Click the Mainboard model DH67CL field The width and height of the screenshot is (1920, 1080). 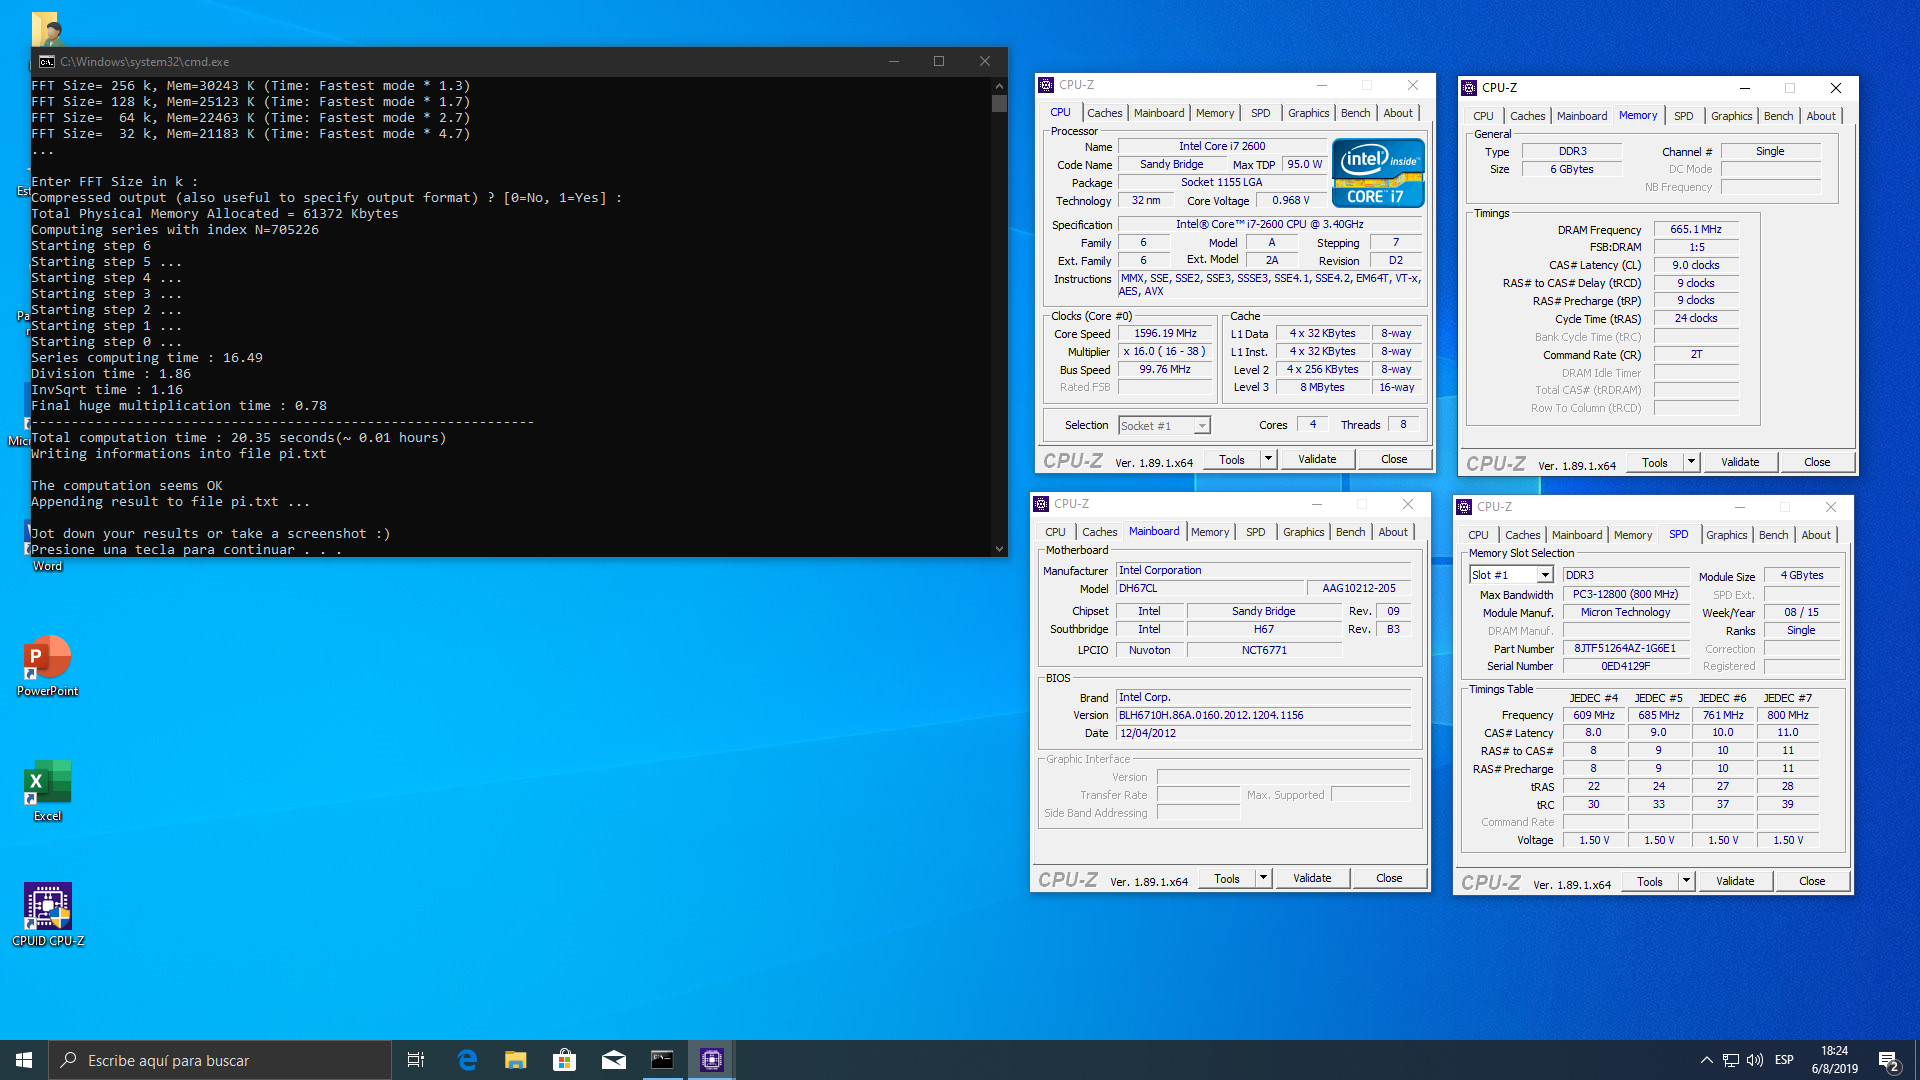tap(1210, 588)
